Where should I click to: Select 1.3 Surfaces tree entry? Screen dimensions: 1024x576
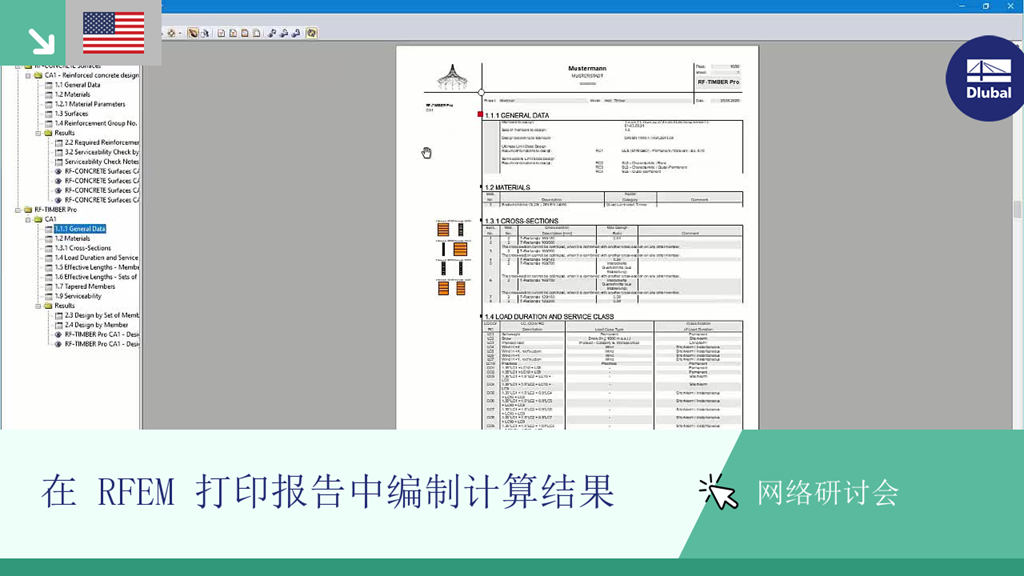click(71, 114)
